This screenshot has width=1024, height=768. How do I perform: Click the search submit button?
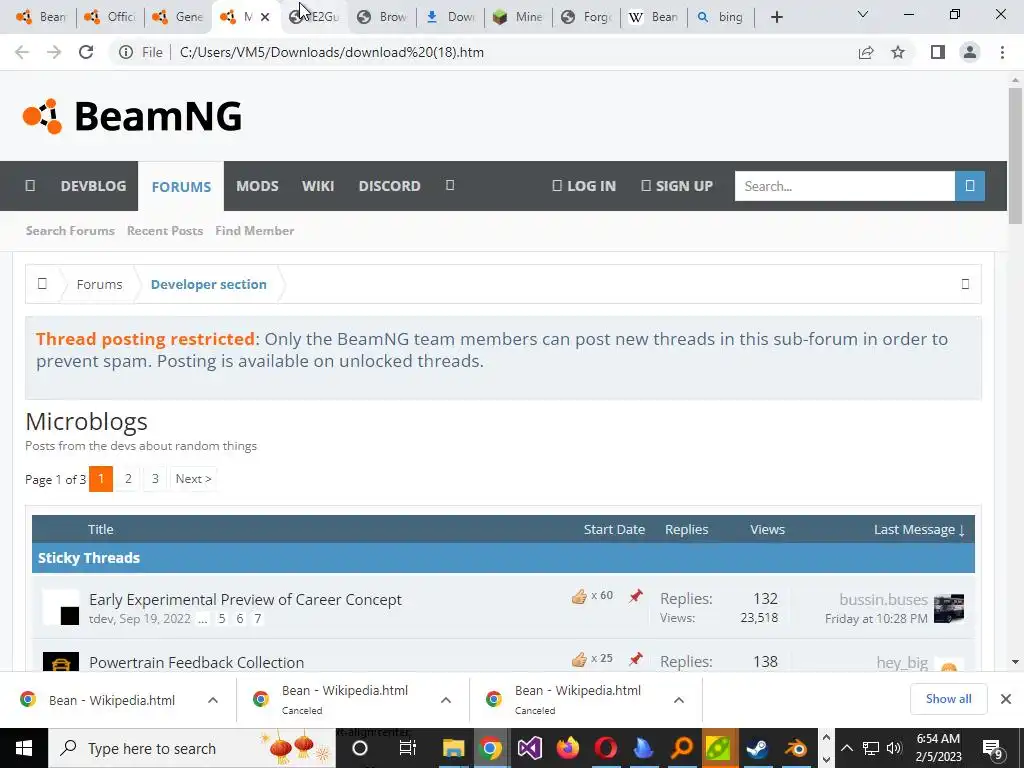click(x=970, y=186)
